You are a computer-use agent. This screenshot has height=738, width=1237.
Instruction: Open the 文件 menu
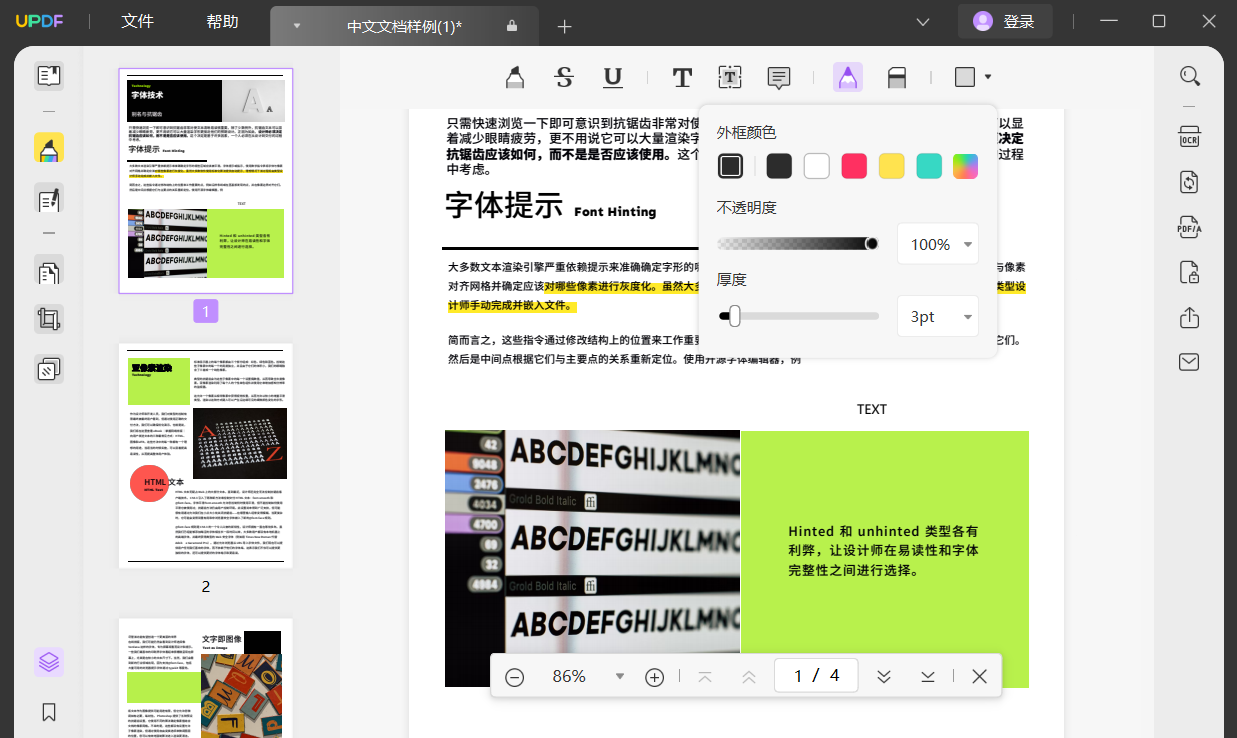click(x=137, y=22)
